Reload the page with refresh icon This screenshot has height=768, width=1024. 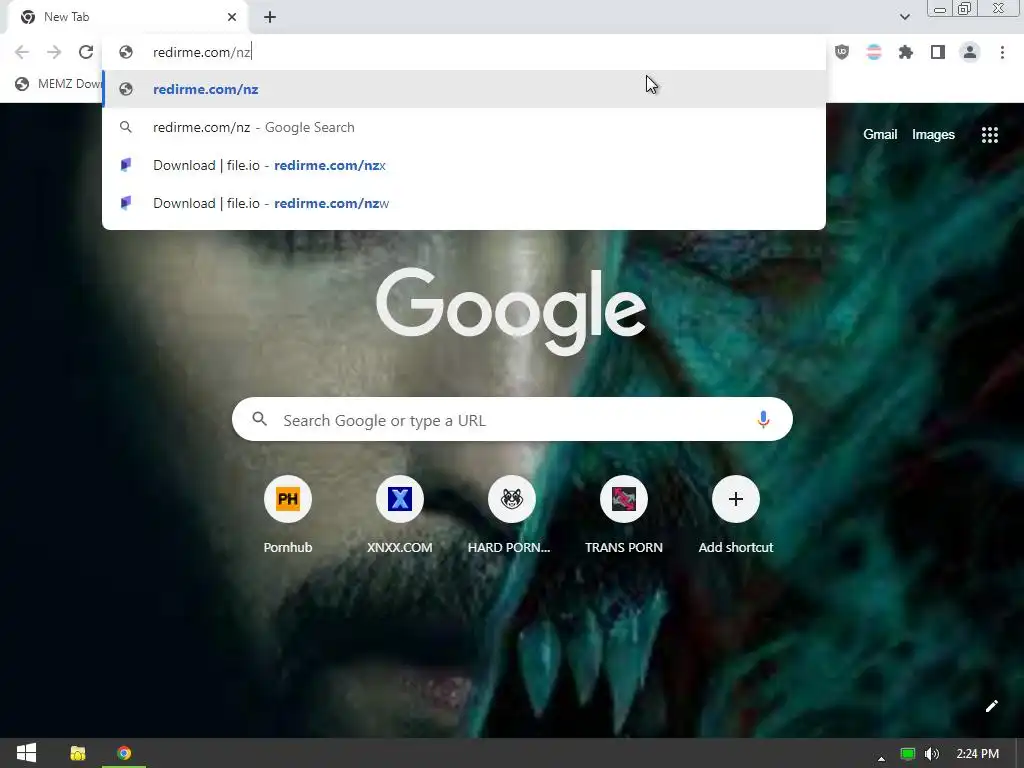pyautogui.click(x=86, y=52)
